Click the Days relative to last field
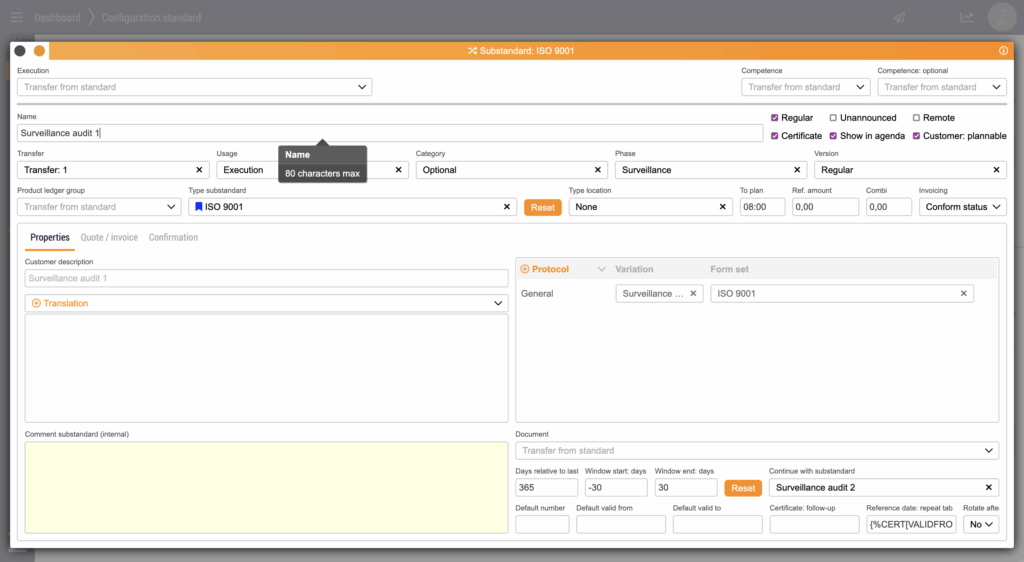 [546, 488]
